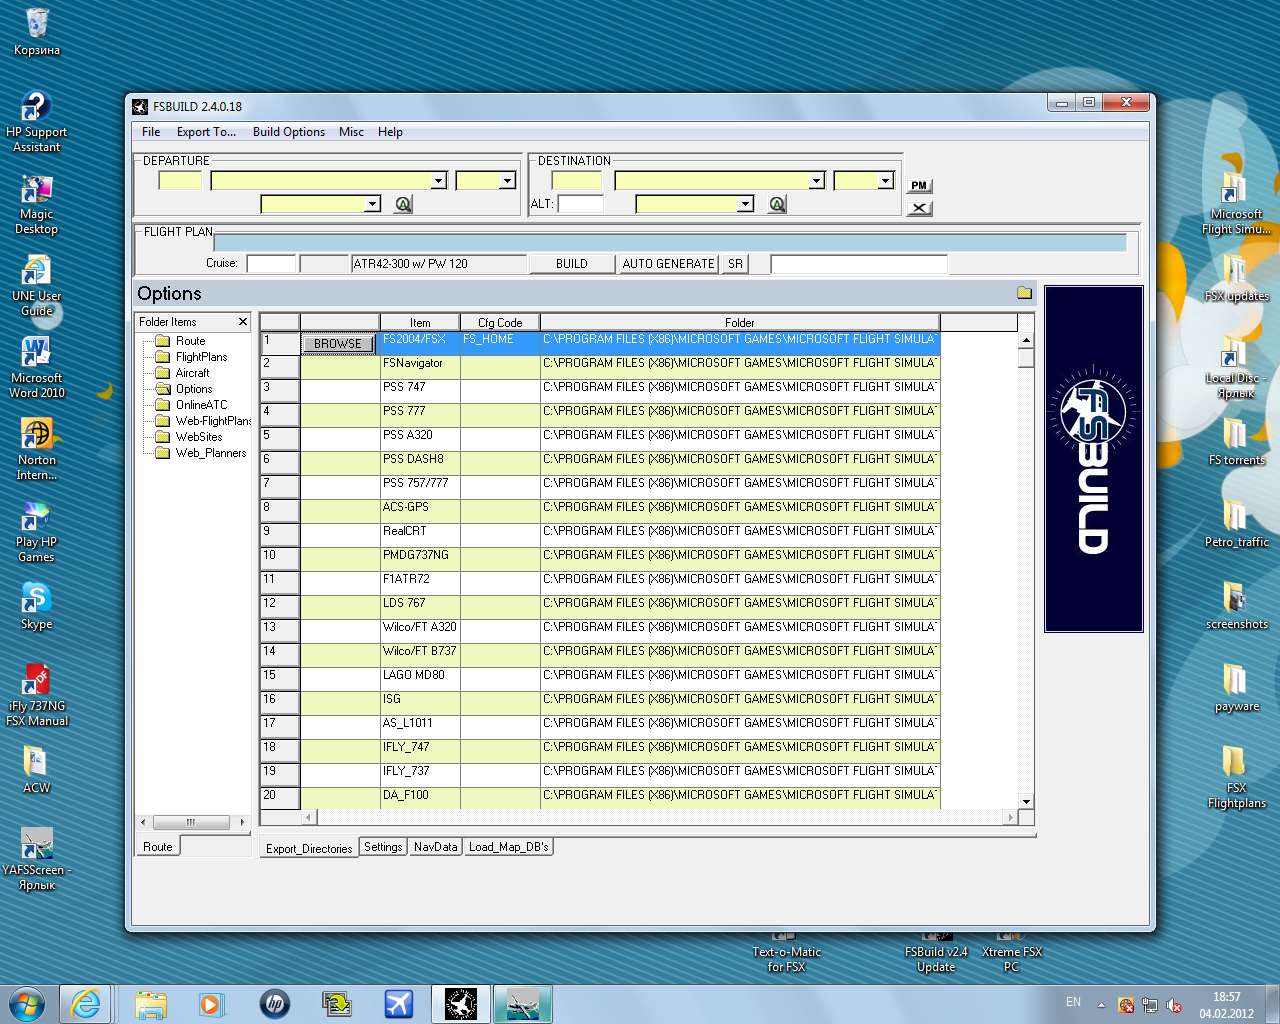
Task: Click the departure airport lookup icon
Action: tap(403, 204)
